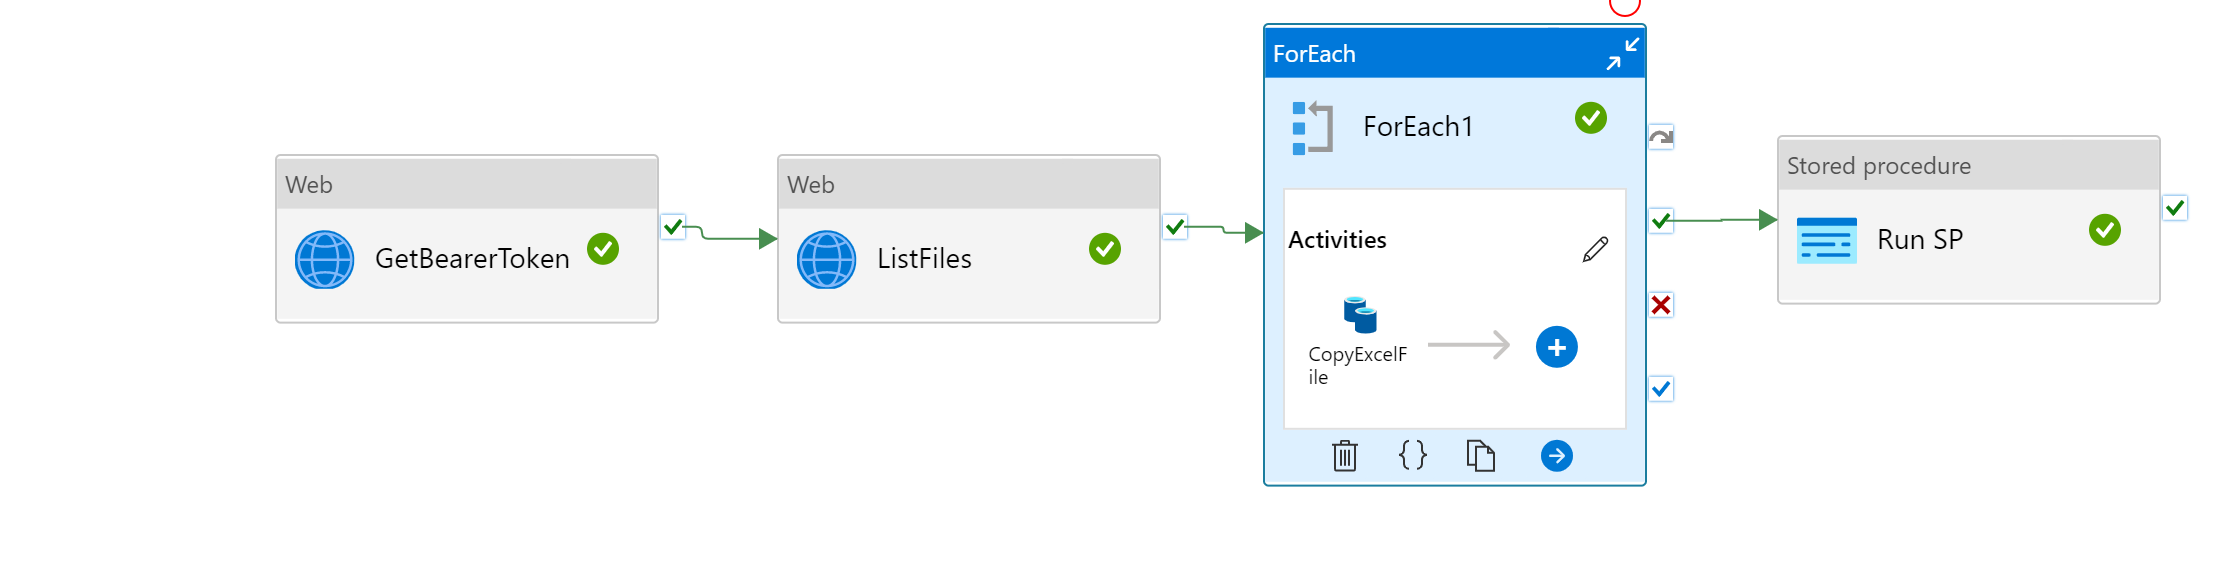Click the ListFiles success output connector
This screenshot has height=571, width=2237.
1175,227
